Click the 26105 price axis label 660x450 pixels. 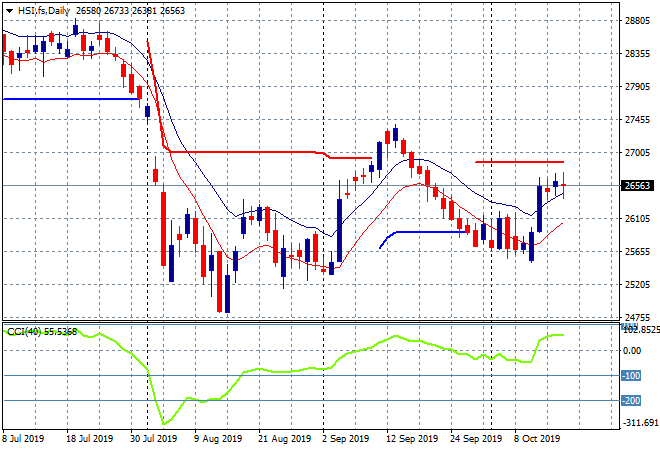[637, 218]
